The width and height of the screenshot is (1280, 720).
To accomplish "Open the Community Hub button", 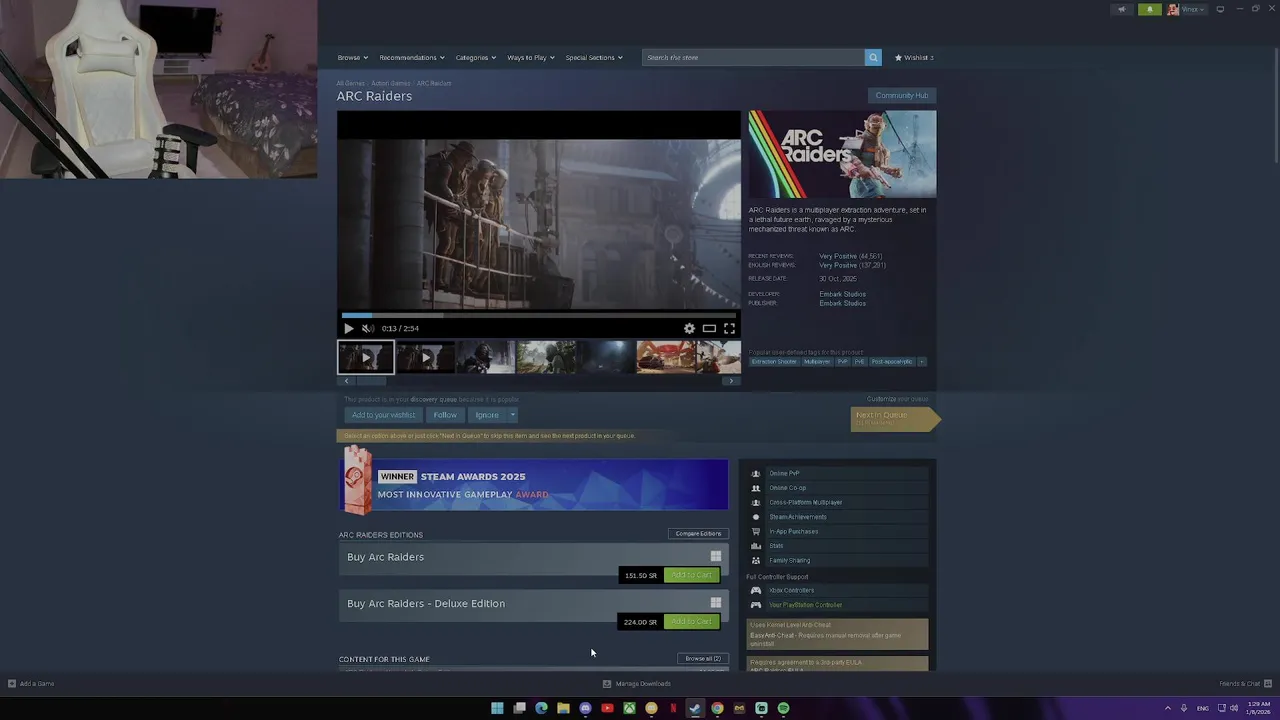I will pyautogui.click(x=901, y=95).
